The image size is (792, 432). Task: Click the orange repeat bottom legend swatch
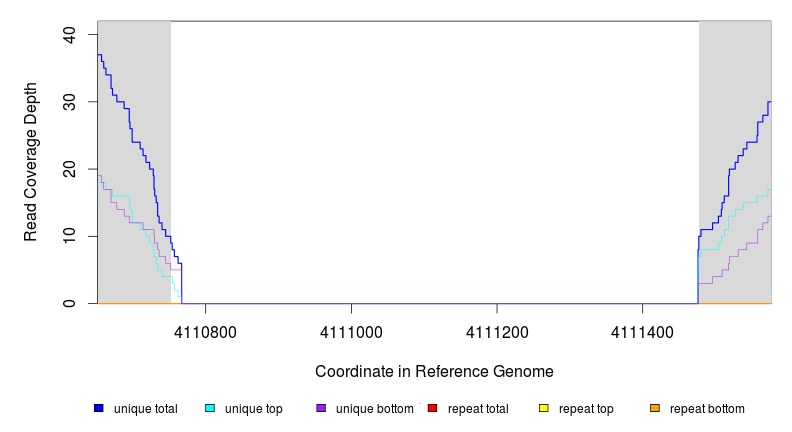pyautogui.click(x=655, y=409)
